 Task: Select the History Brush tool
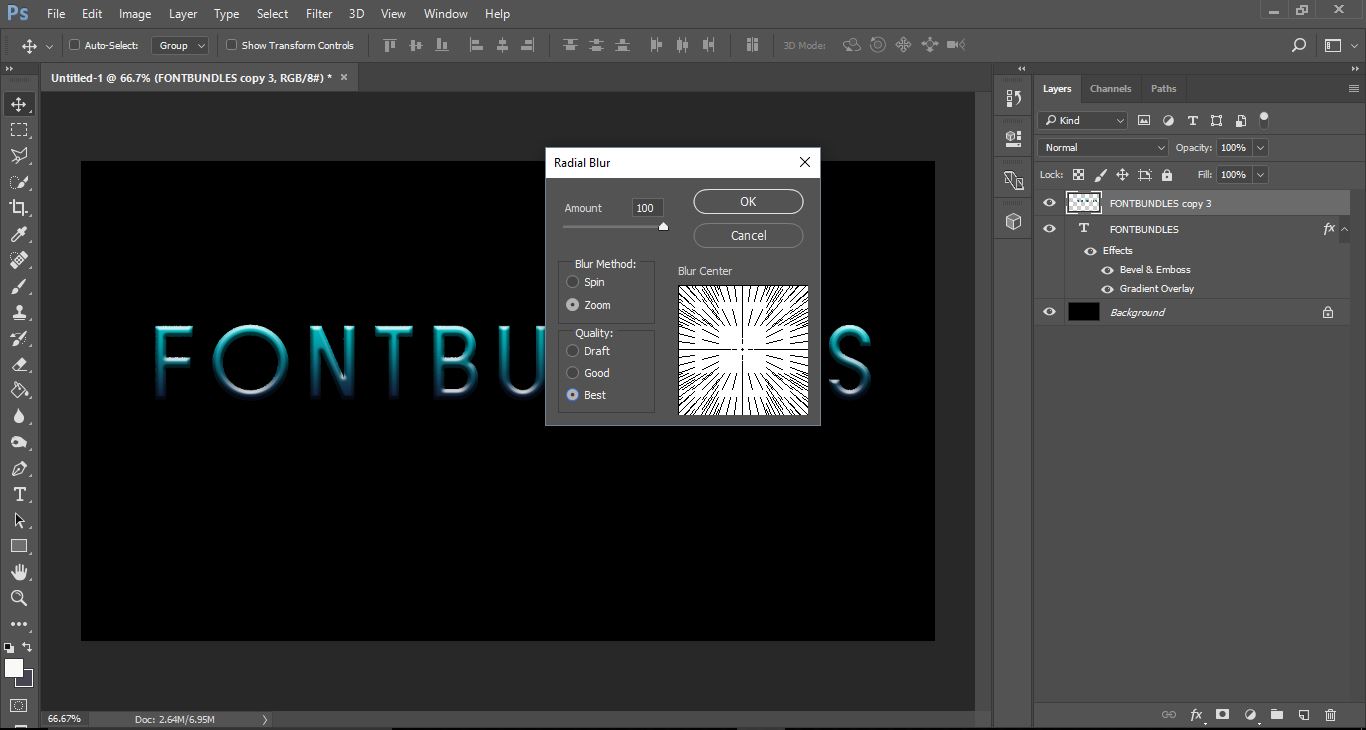(x=19, y=338)
